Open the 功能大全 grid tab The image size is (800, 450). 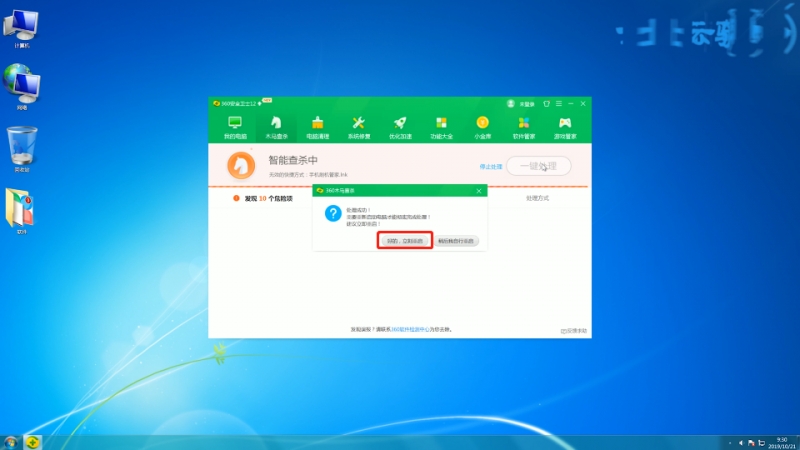tap(441, 128)
